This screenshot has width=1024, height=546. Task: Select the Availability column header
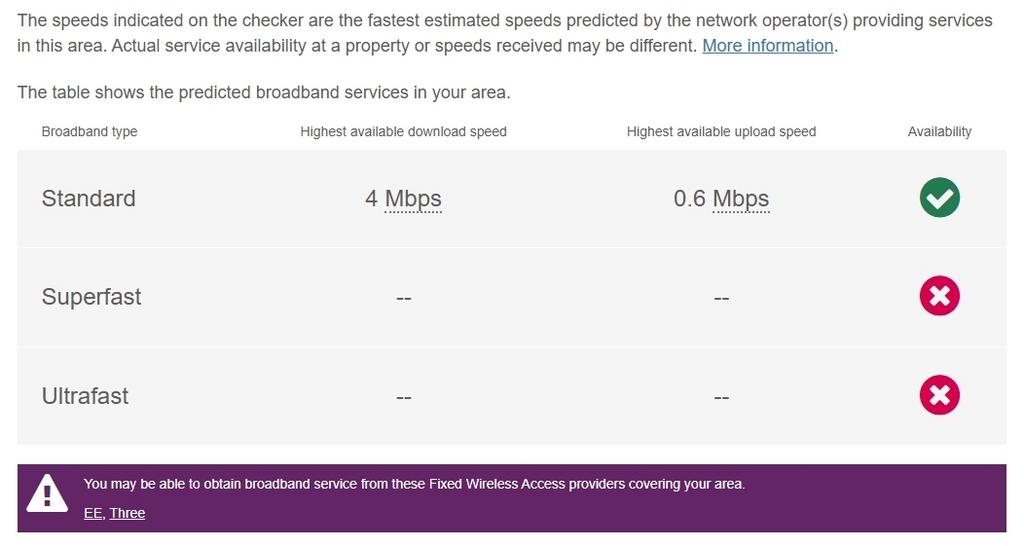[940, 131]
